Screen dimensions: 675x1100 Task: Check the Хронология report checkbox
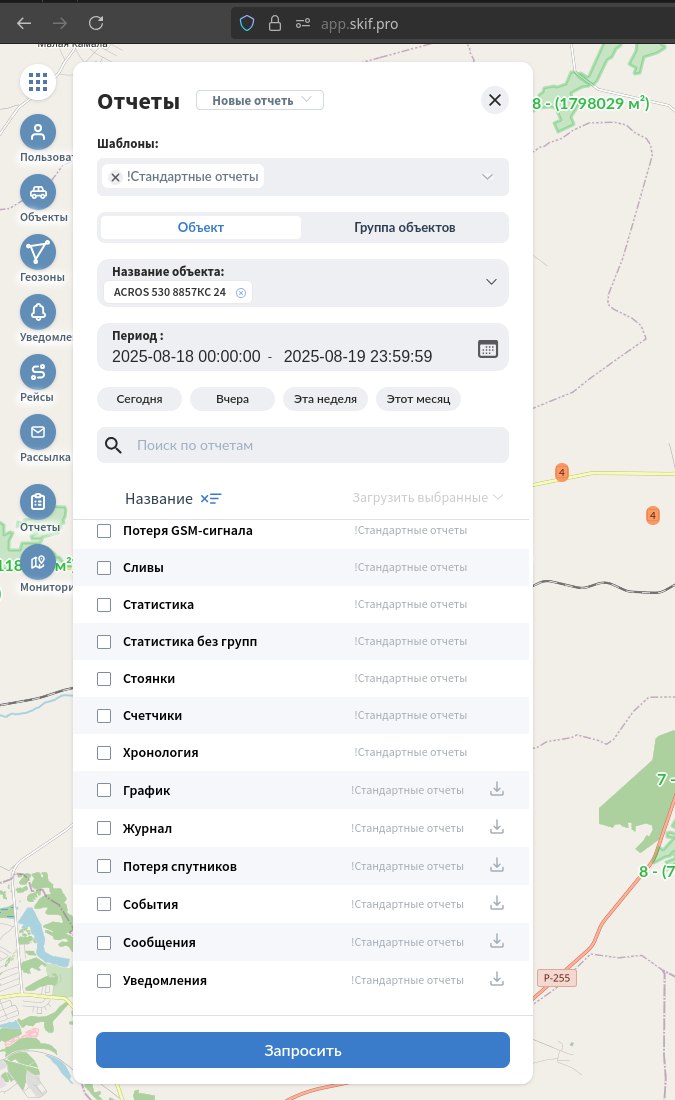(104, 753)
